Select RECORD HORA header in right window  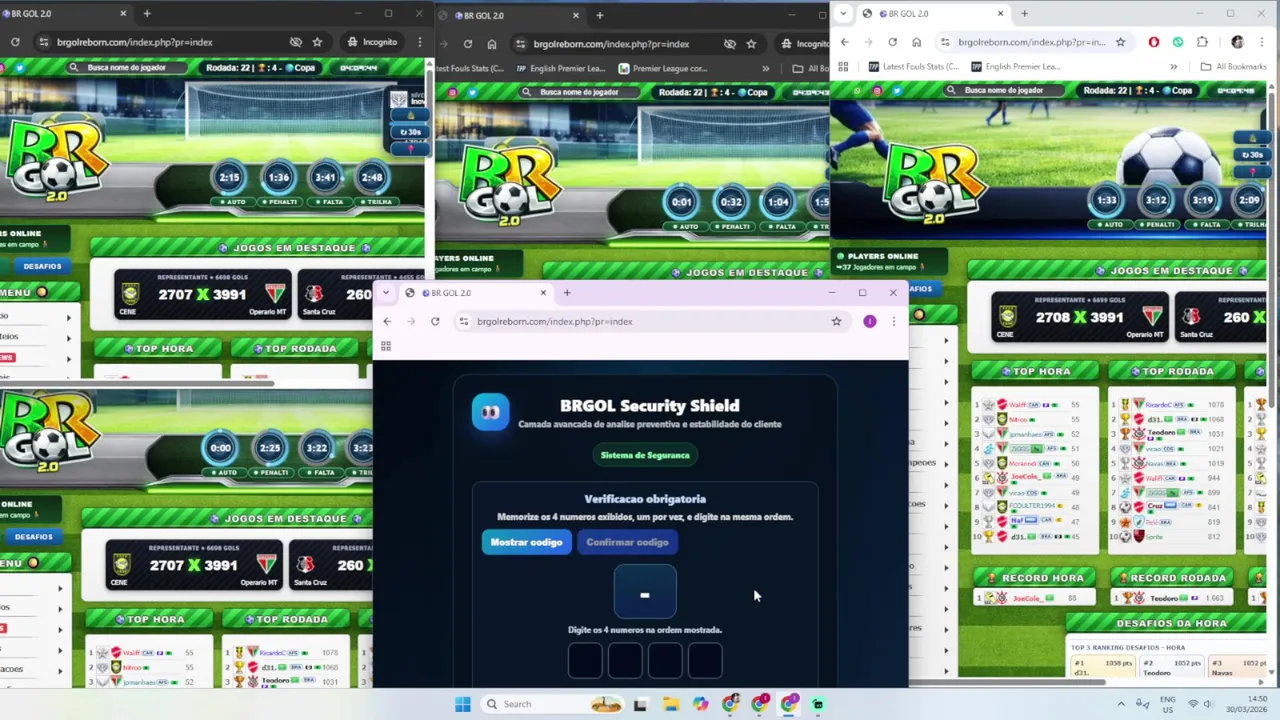pos(1035,578)
